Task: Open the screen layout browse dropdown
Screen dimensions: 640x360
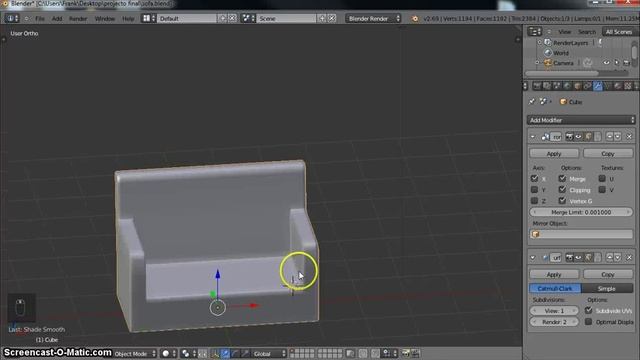Action: tap(149, 18)
